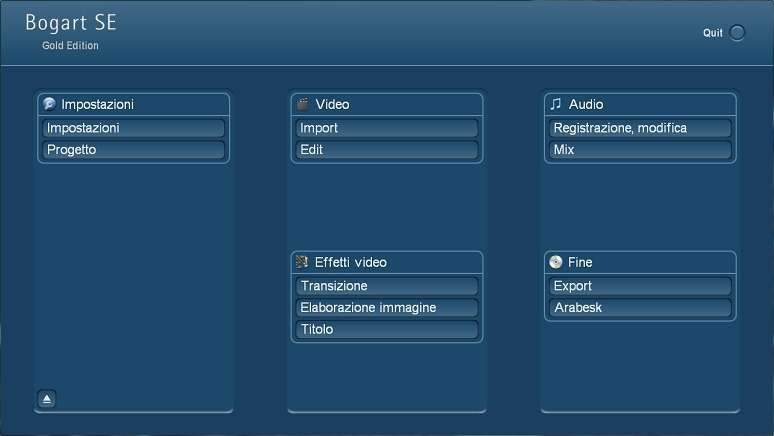Click the Quit label text
The height and width of the screenshot is (436, 774).
713,33
